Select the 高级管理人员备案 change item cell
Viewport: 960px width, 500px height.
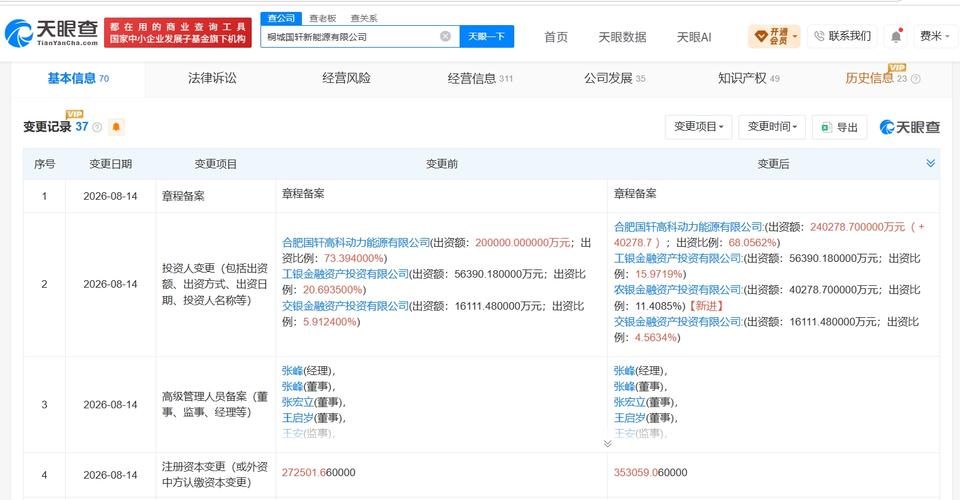215,405
